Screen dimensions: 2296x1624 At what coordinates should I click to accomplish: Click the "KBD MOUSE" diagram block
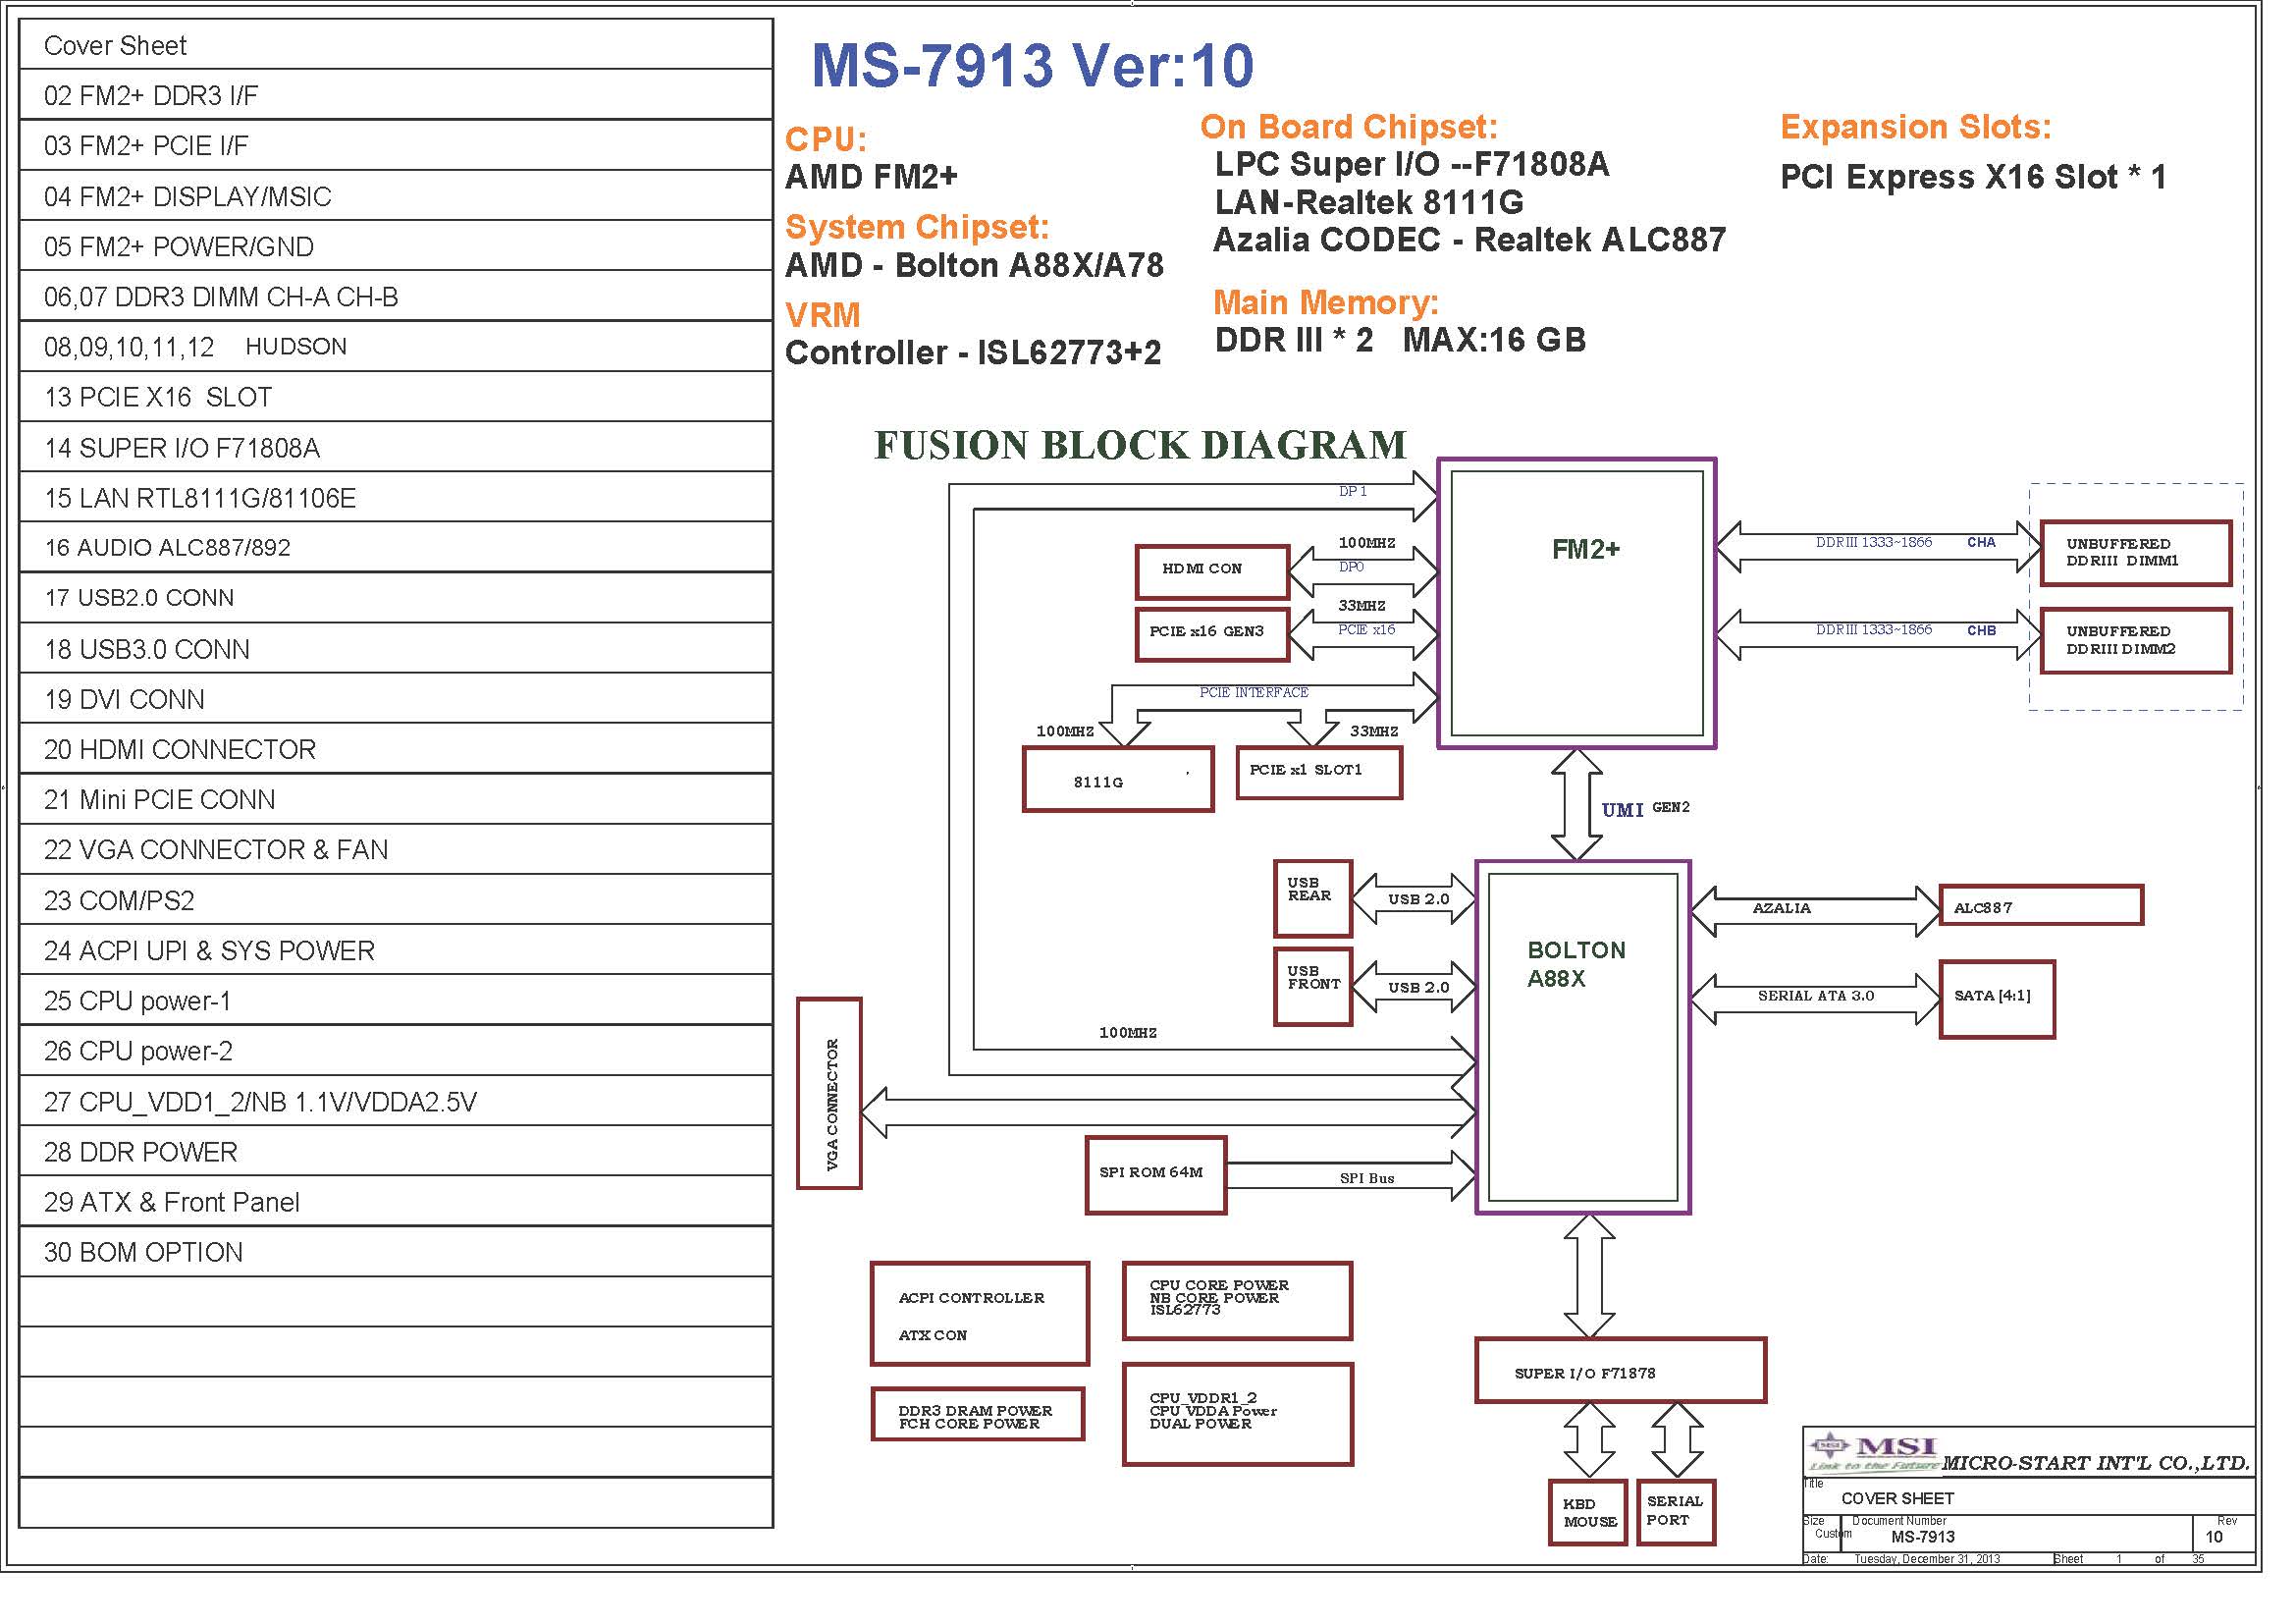coord(1588,1512)
